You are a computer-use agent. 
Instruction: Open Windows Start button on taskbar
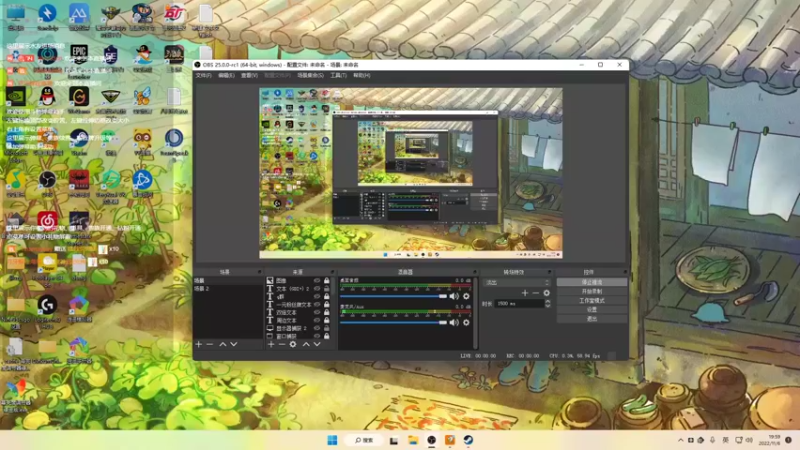pos(332,440)
